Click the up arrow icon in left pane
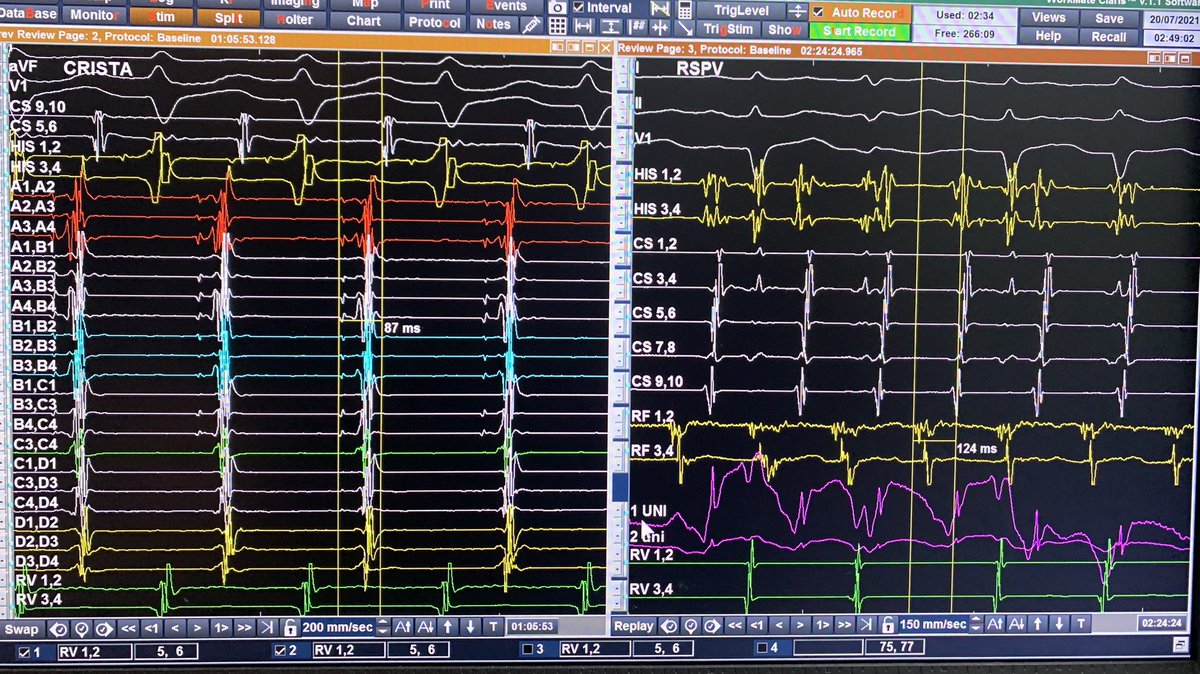The width and height of the screenshot is (1200, 674). tap(447, 627)
